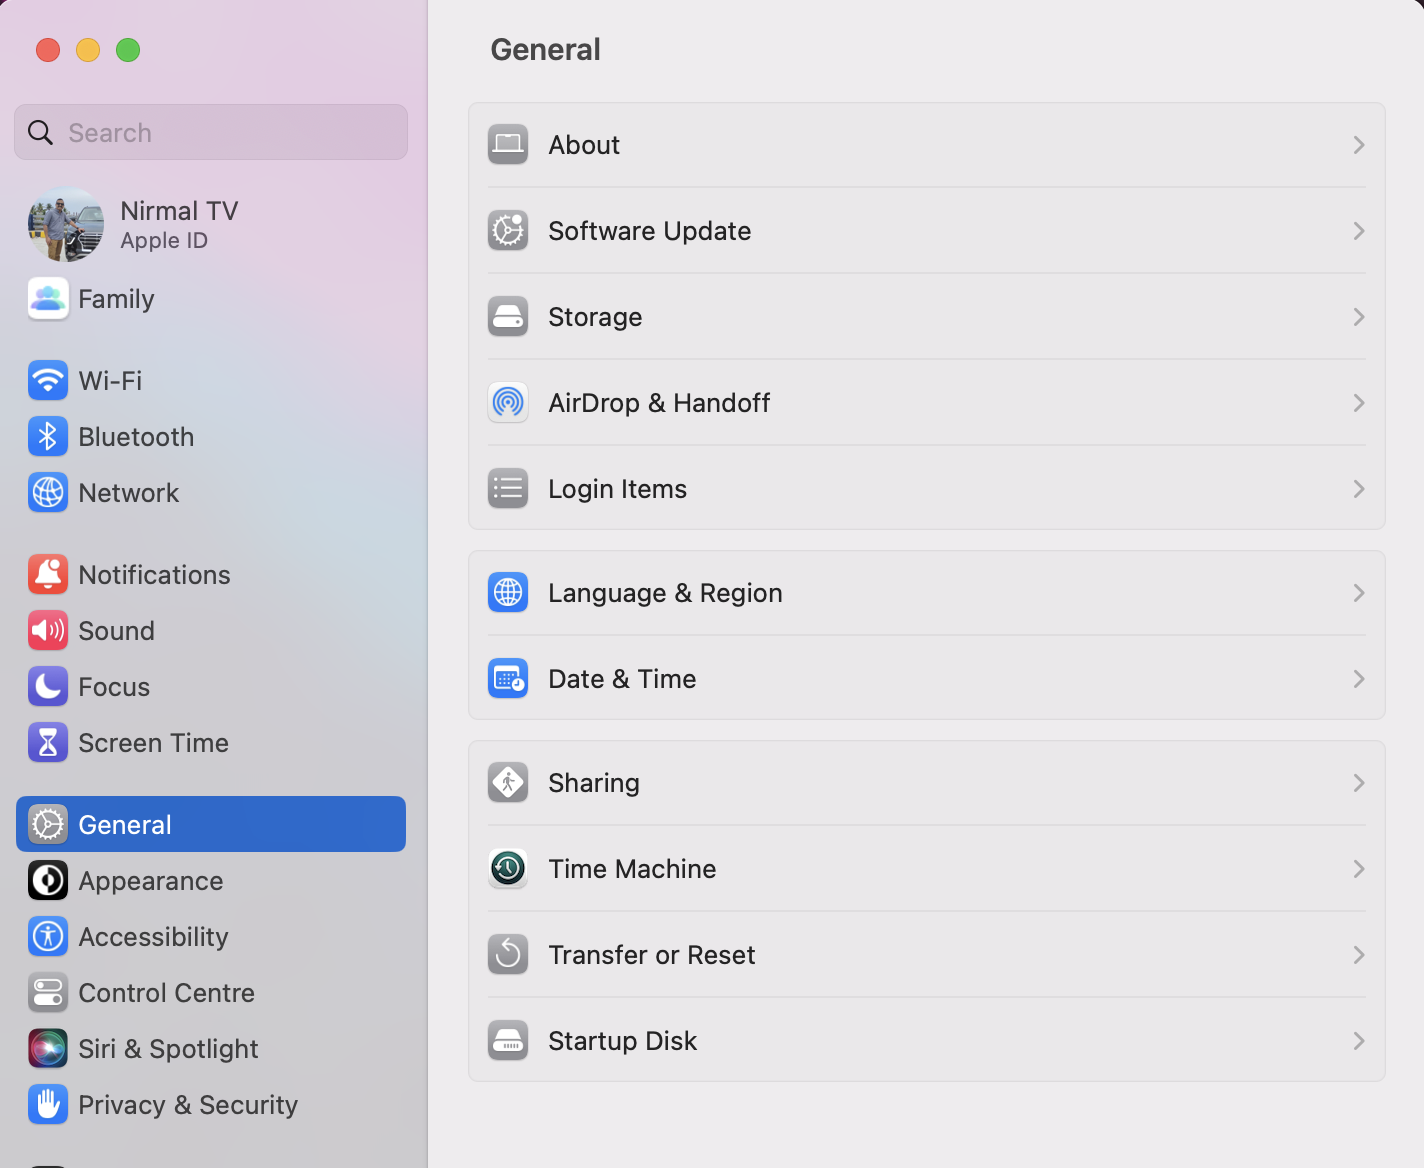Click the Sharing icon
Screen dimensions: 1424x1168
coord(508,783)
